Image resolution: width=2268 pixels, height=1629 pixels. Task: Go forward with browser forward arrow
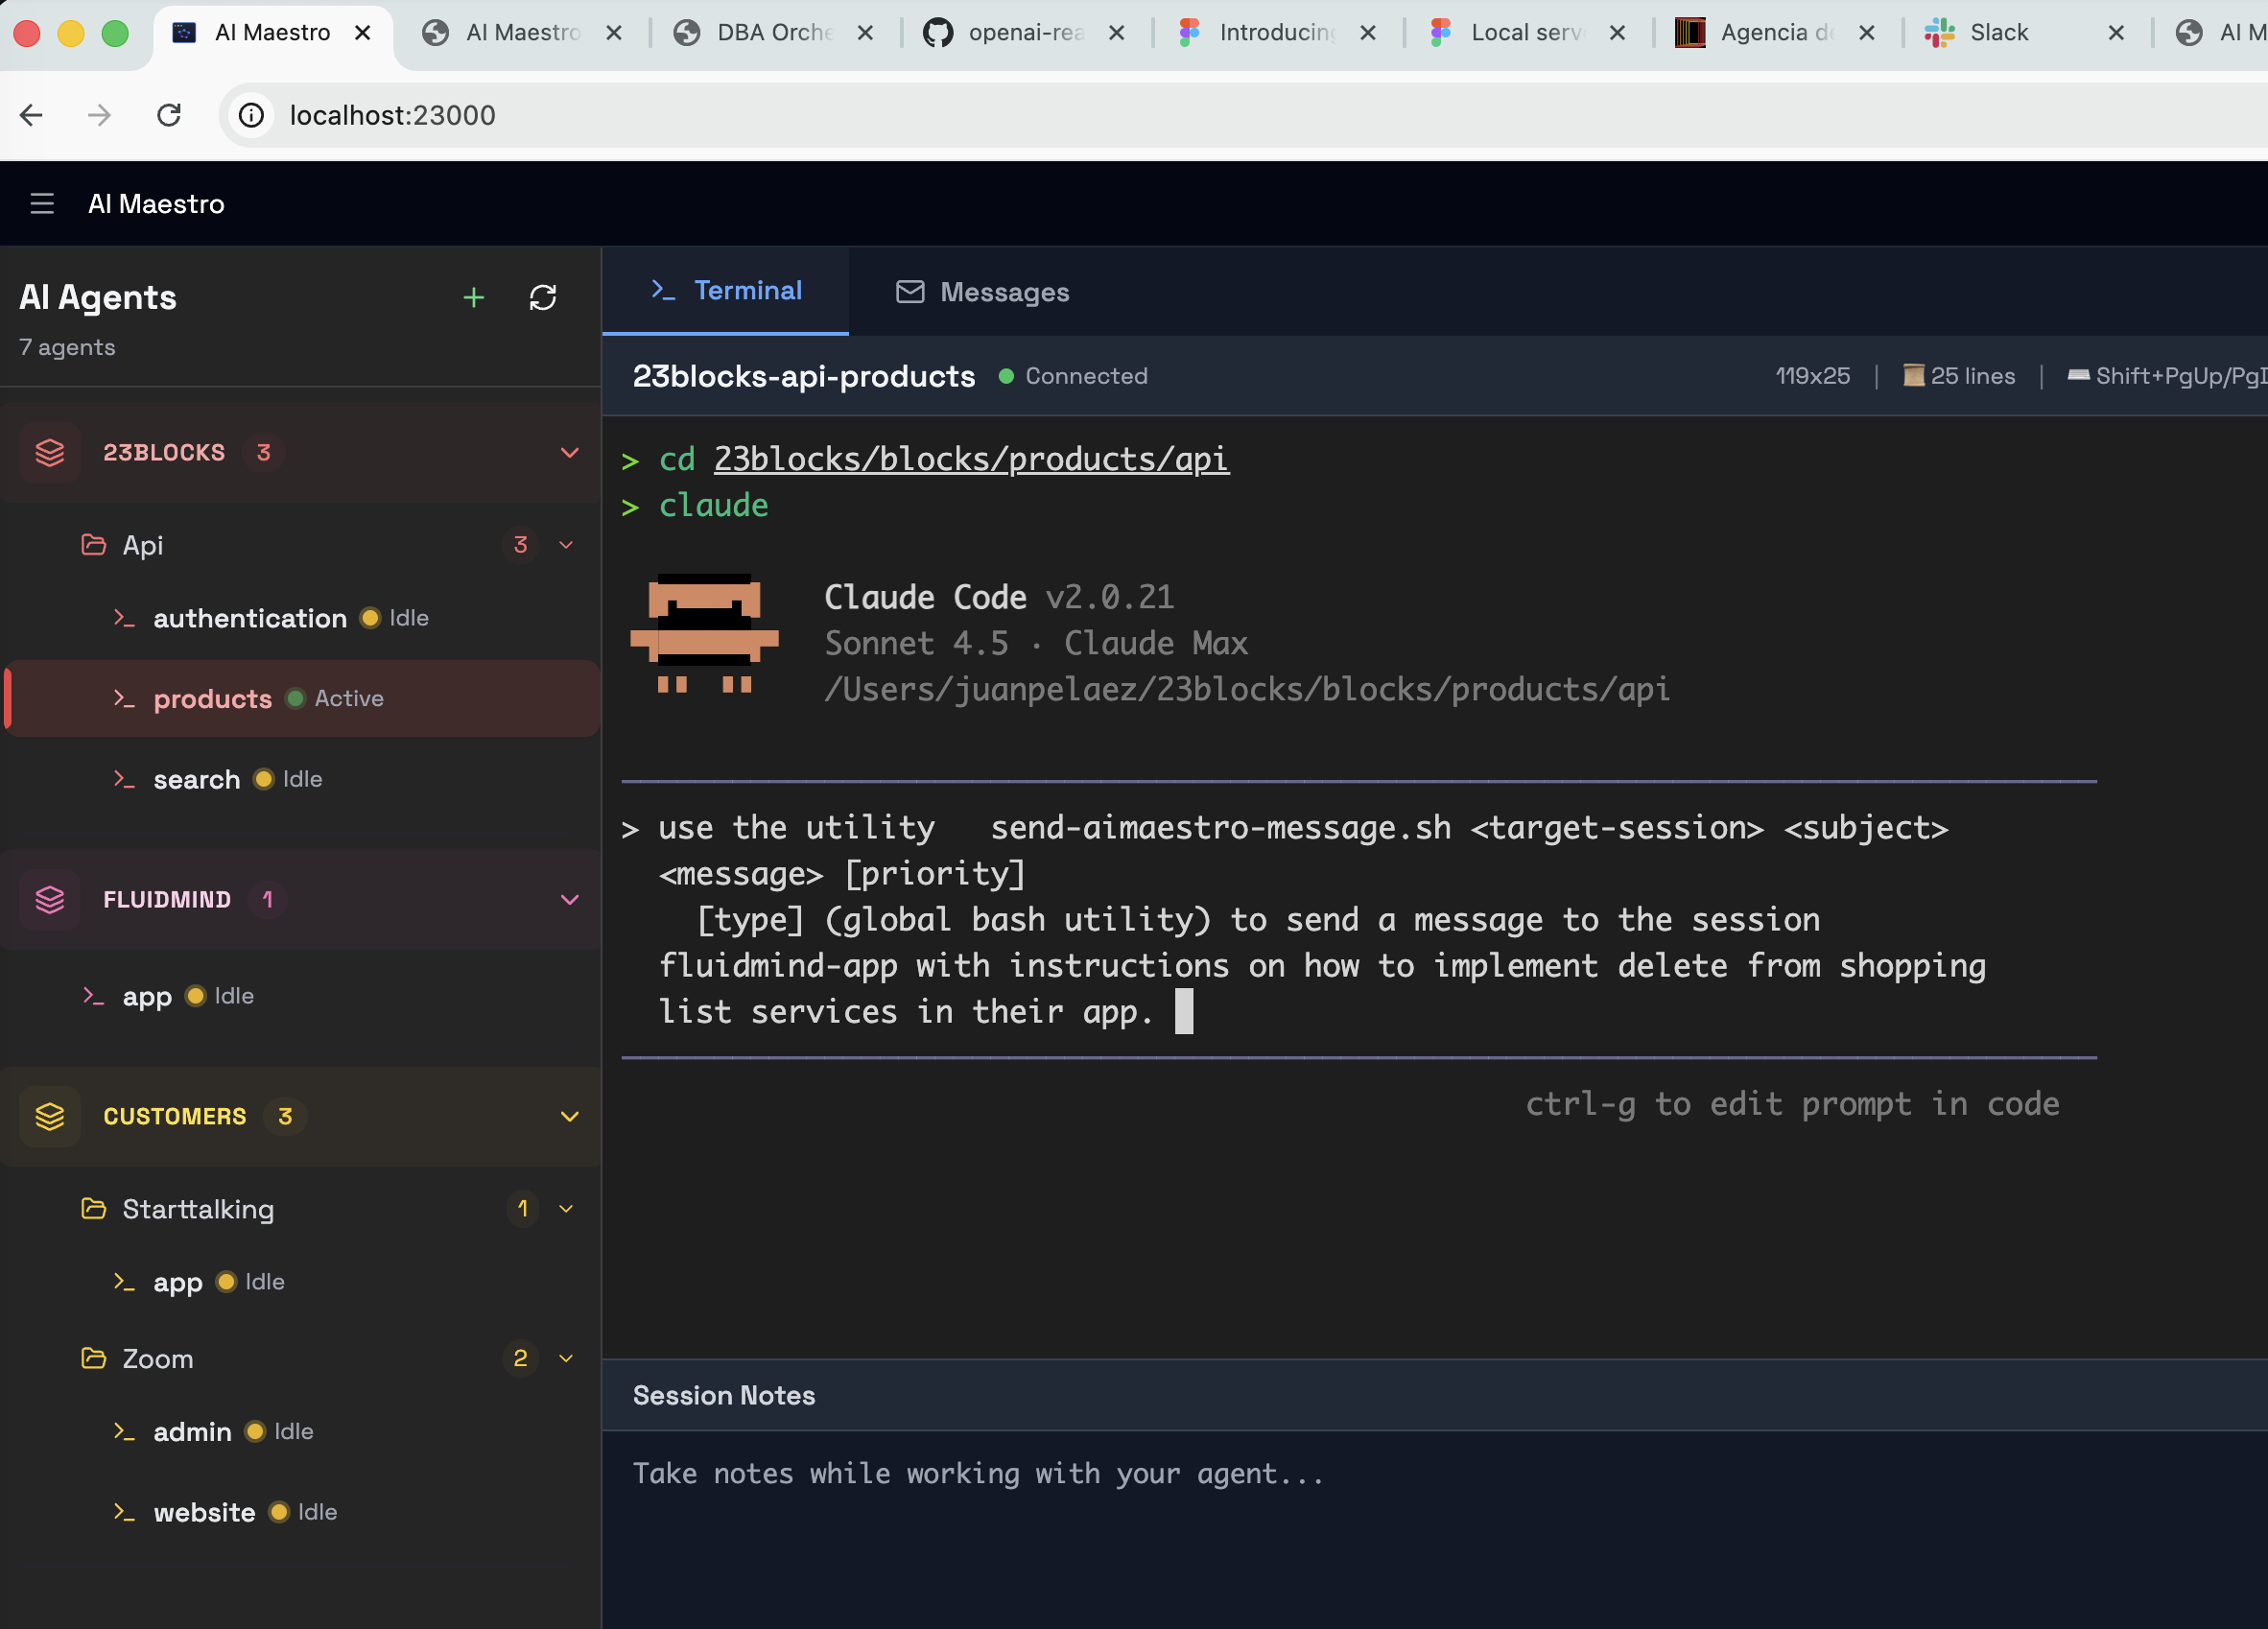pos(99,115)
